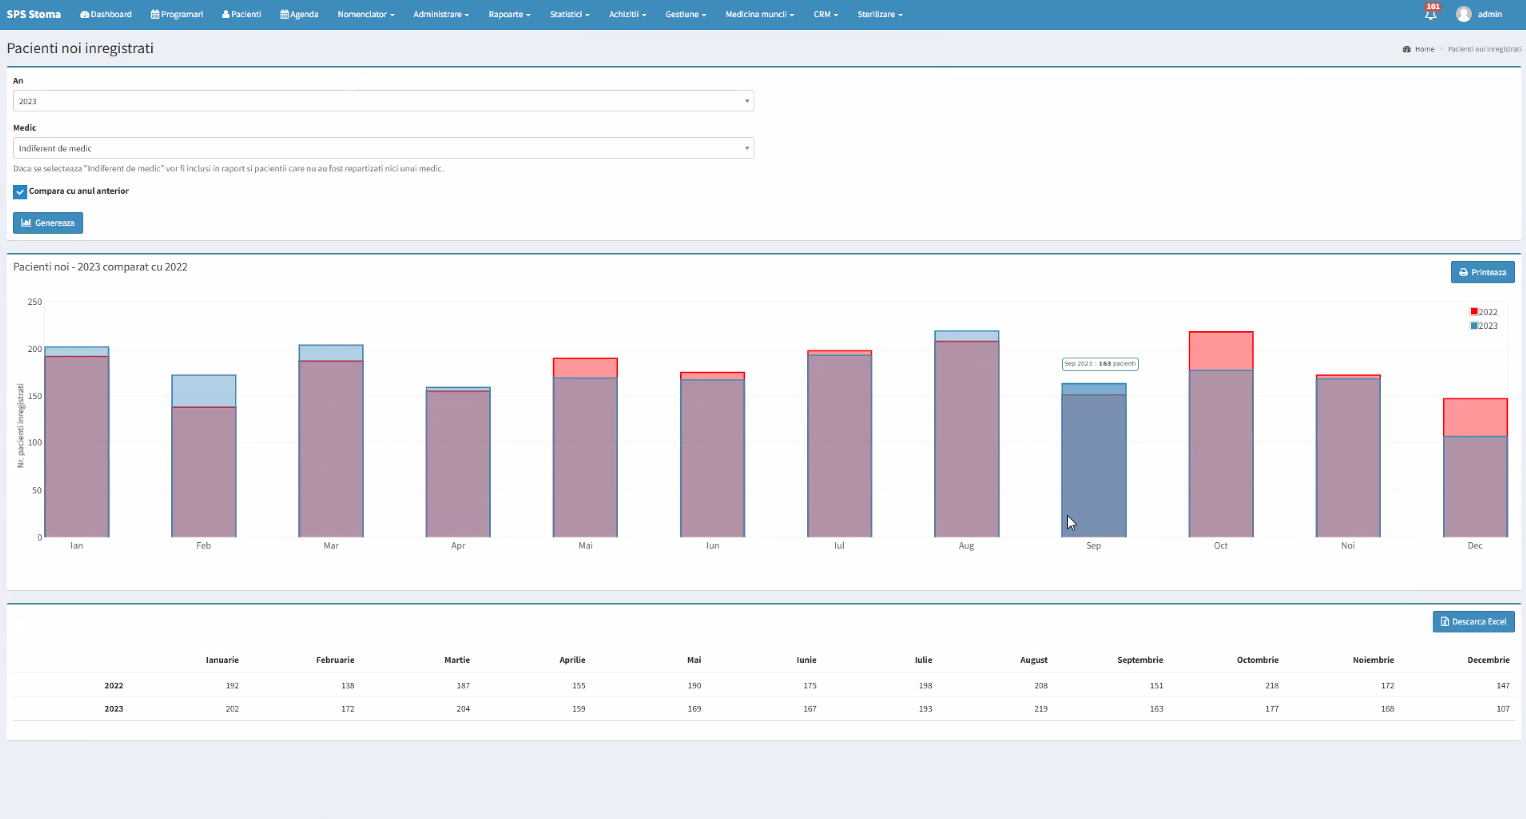Open the Pacienti page
This screenshot has height=819, width=1526.
[x=242, y=14]
